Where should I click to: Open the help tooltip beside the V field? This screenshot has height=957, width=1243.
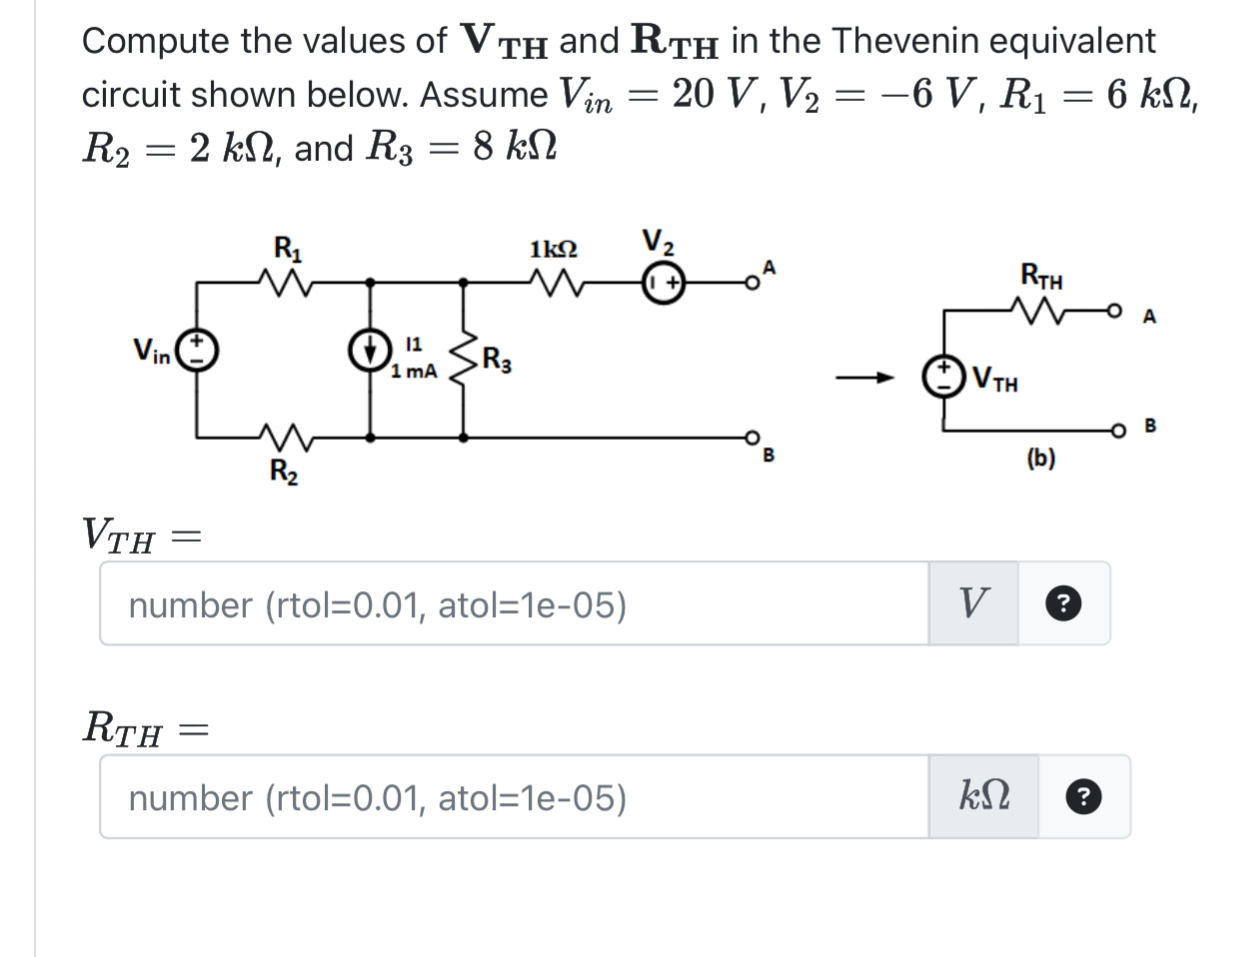click(1063, 604)
